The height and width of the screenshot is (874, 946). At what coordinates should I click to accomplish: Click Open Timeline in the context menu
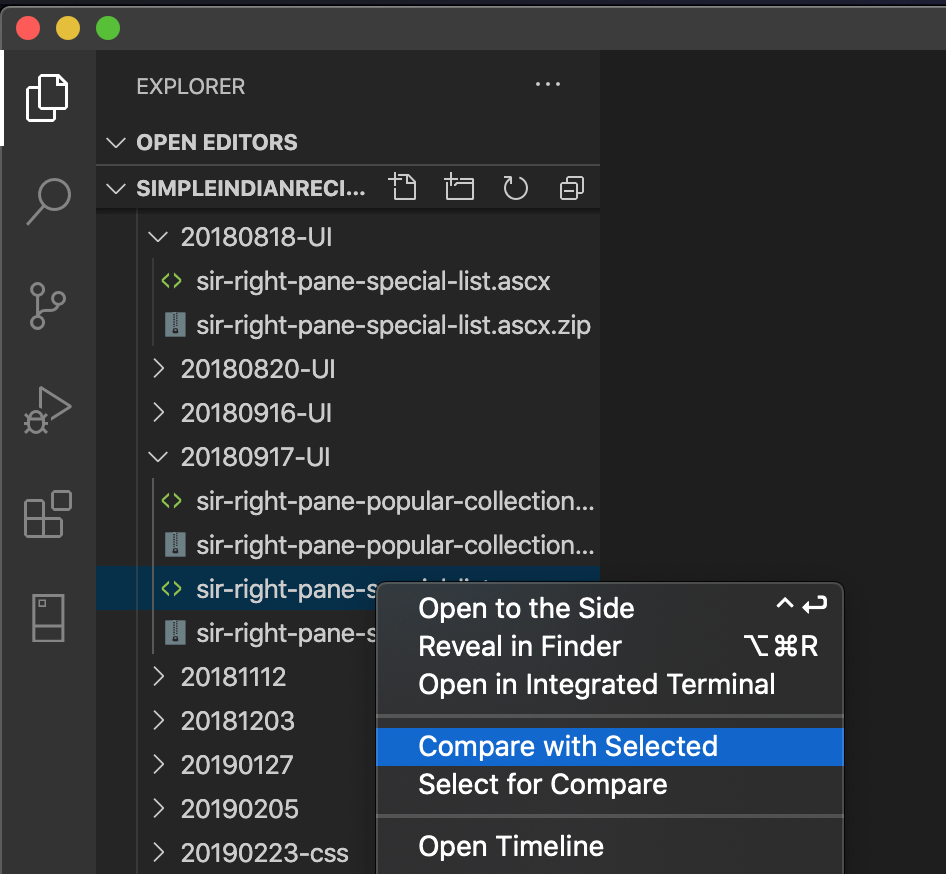(510, 846)
